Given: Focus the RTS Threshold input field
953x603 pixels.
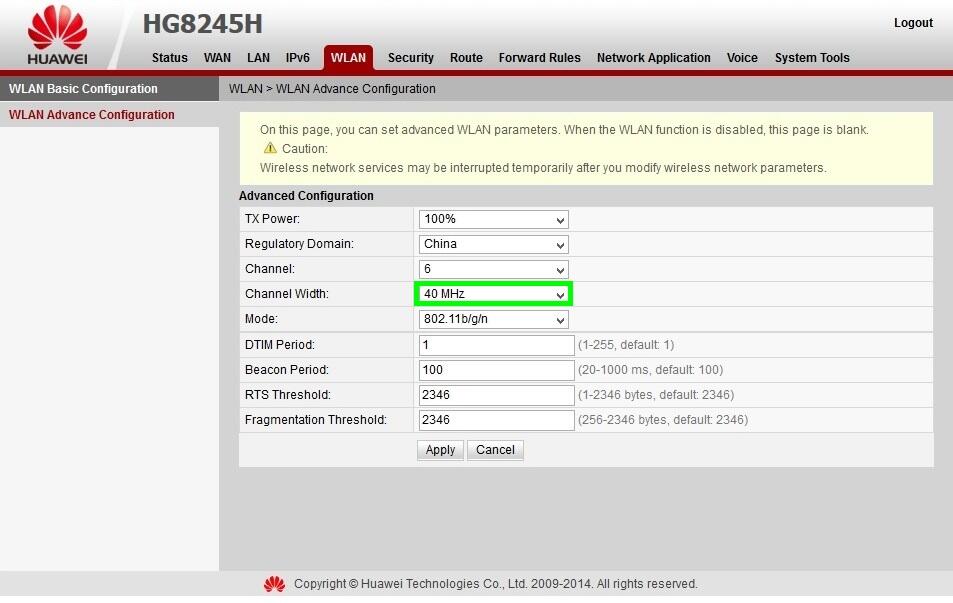Looking at the screenshot, I should point(496,395).
